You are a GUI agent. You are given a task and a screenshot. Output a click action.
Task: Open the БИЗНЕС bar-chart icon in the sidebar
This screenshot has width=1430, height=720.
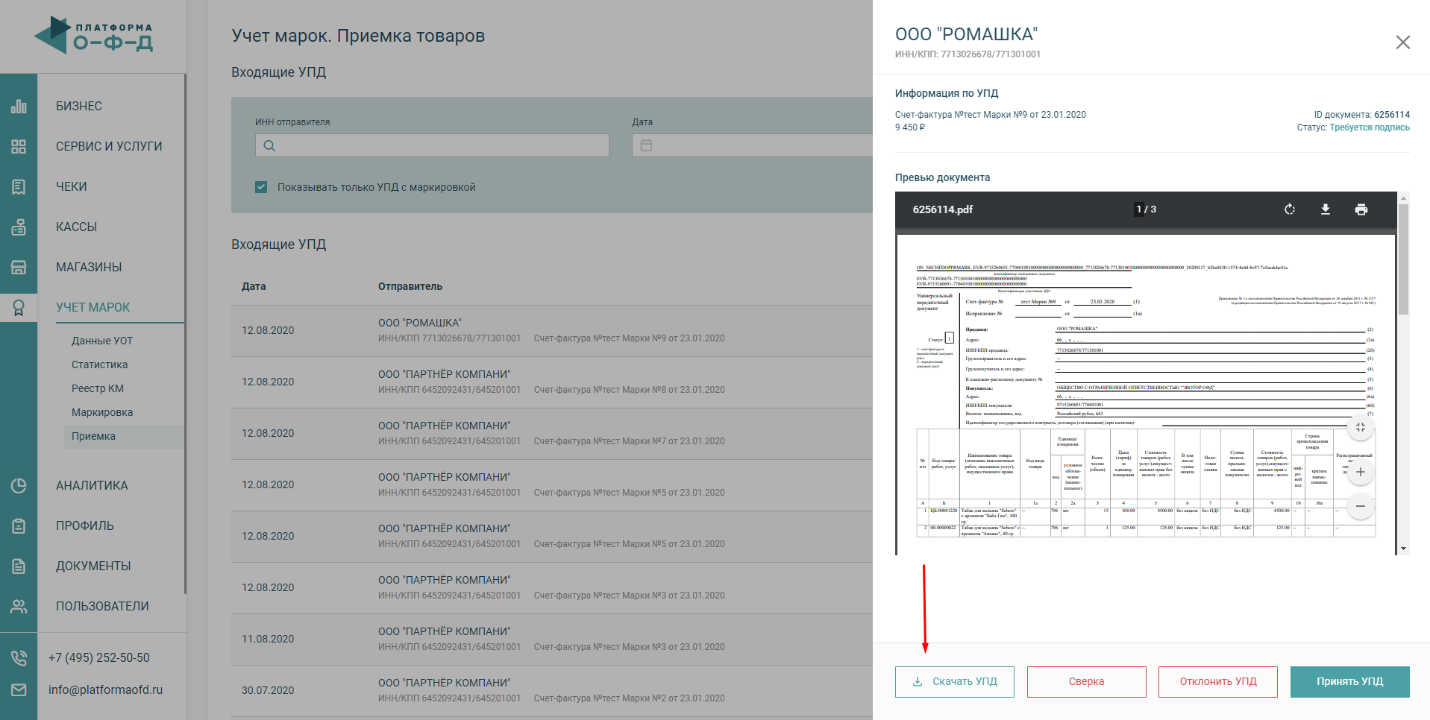pos(18,106)
